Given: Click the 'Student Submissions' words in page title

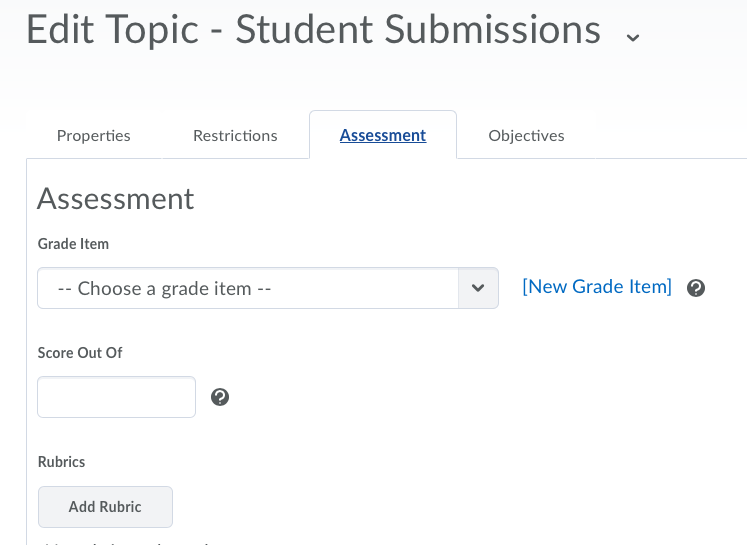Looking at the screenshot, I should click(418, 31).
